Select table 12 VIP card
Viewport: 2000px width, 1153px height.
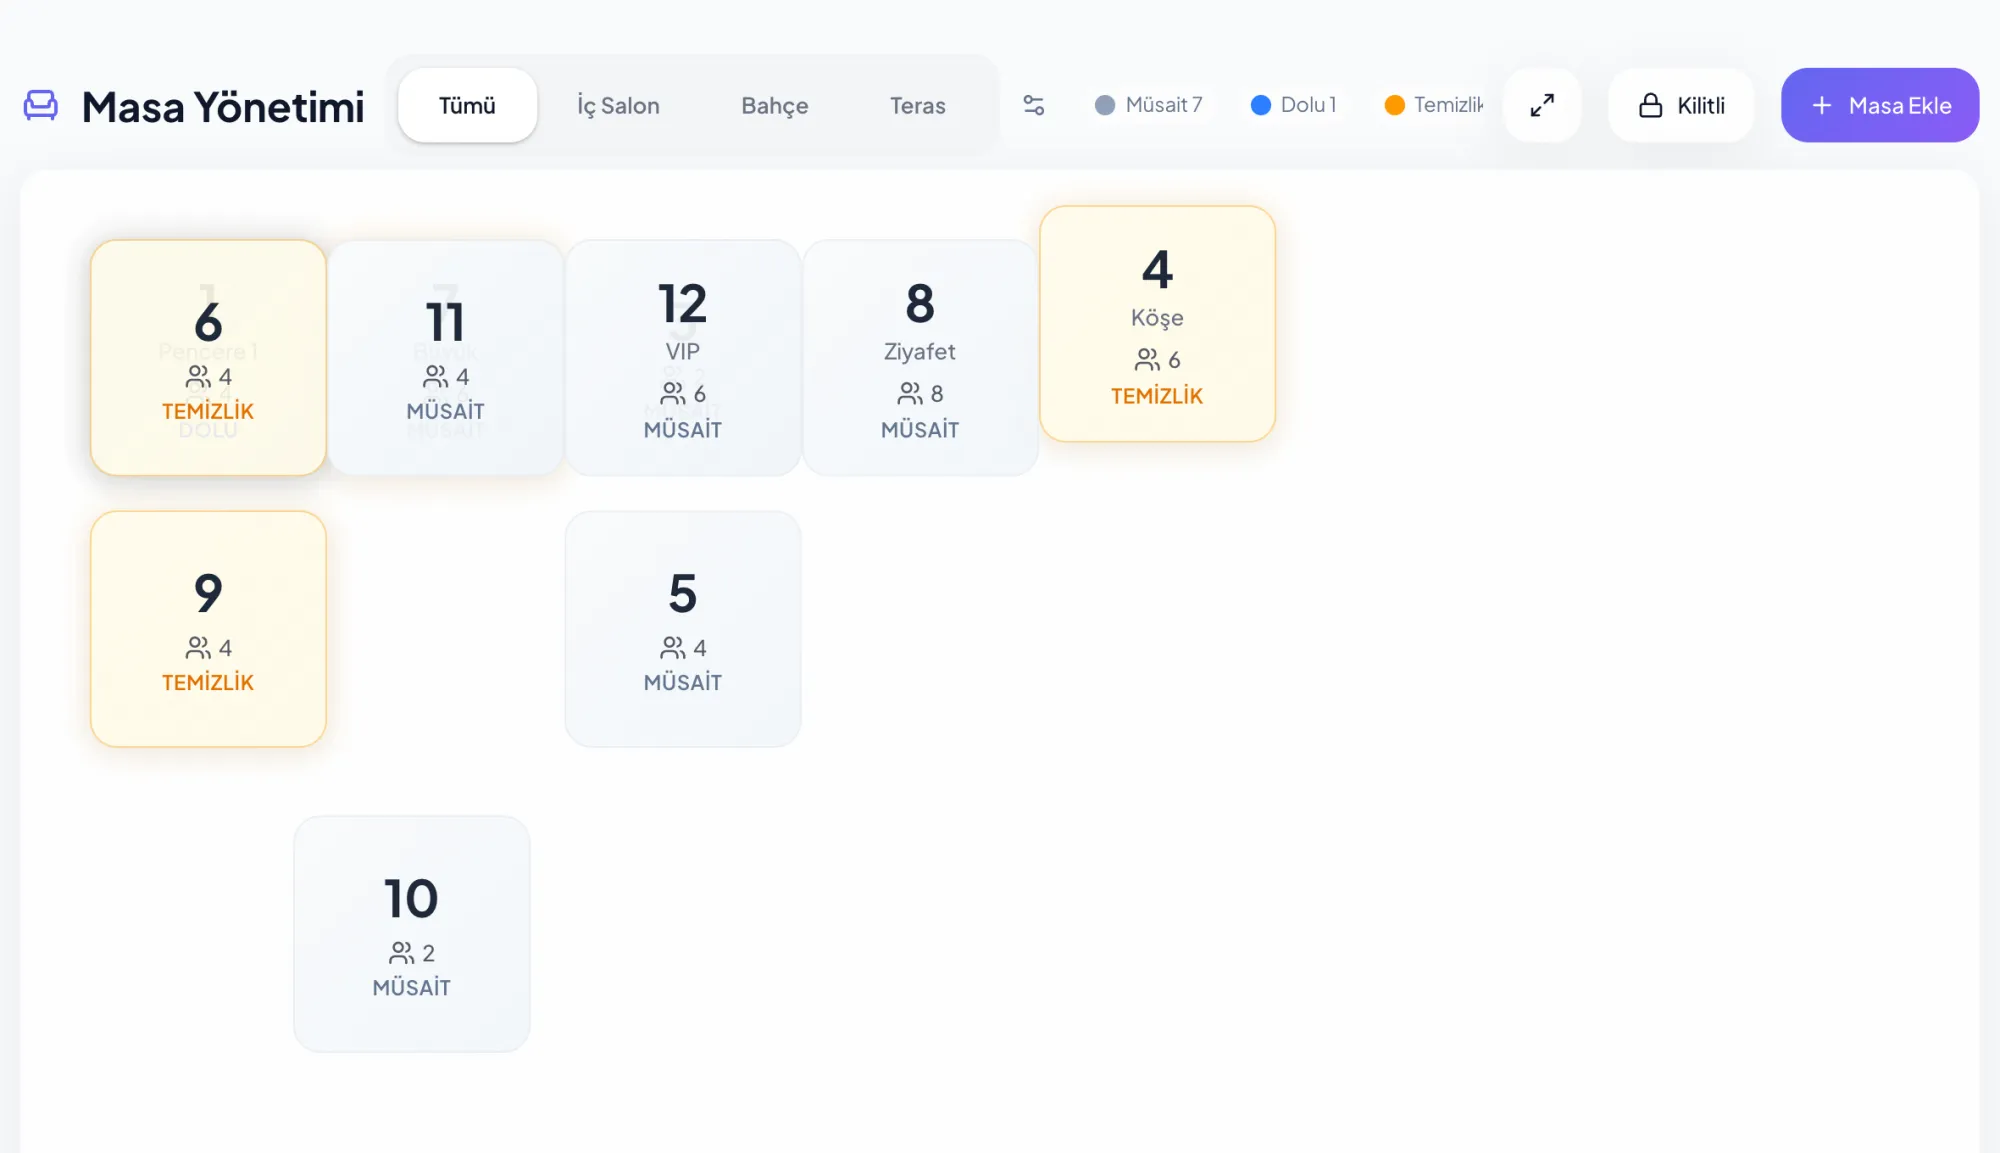683,358
